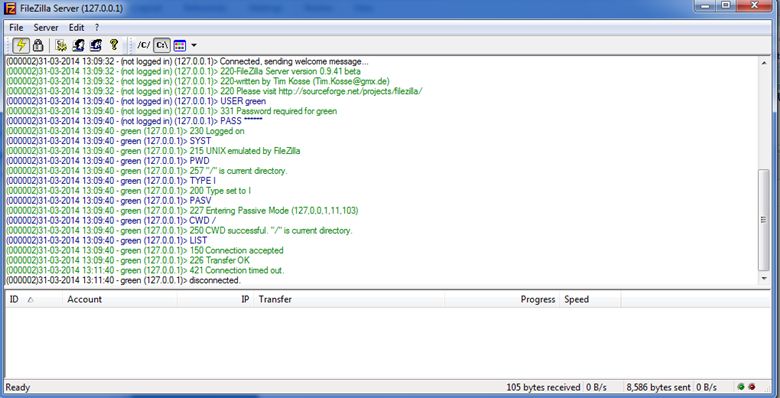Click the colored grid sort icon

click(180, 45)
